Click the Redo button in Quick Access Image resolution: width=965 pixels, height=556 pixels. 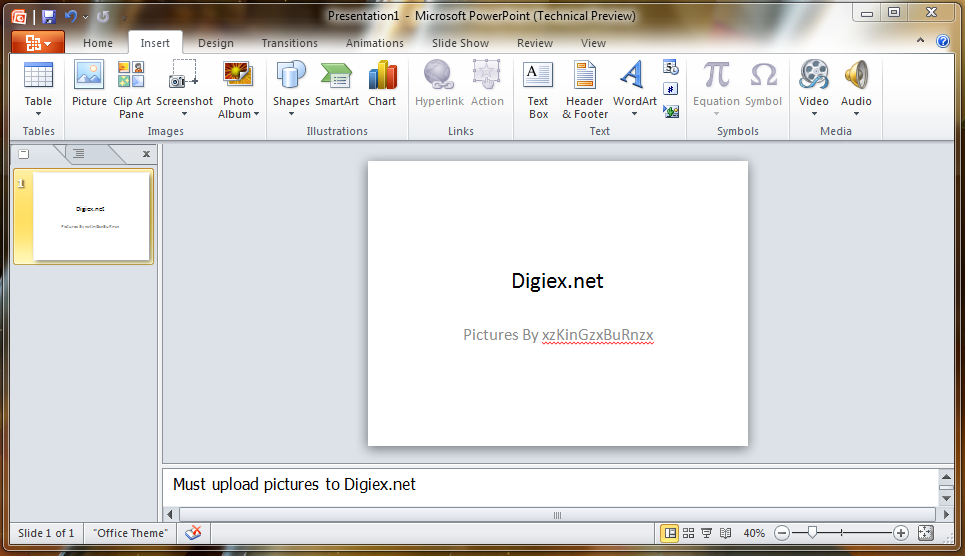point(103,17)
